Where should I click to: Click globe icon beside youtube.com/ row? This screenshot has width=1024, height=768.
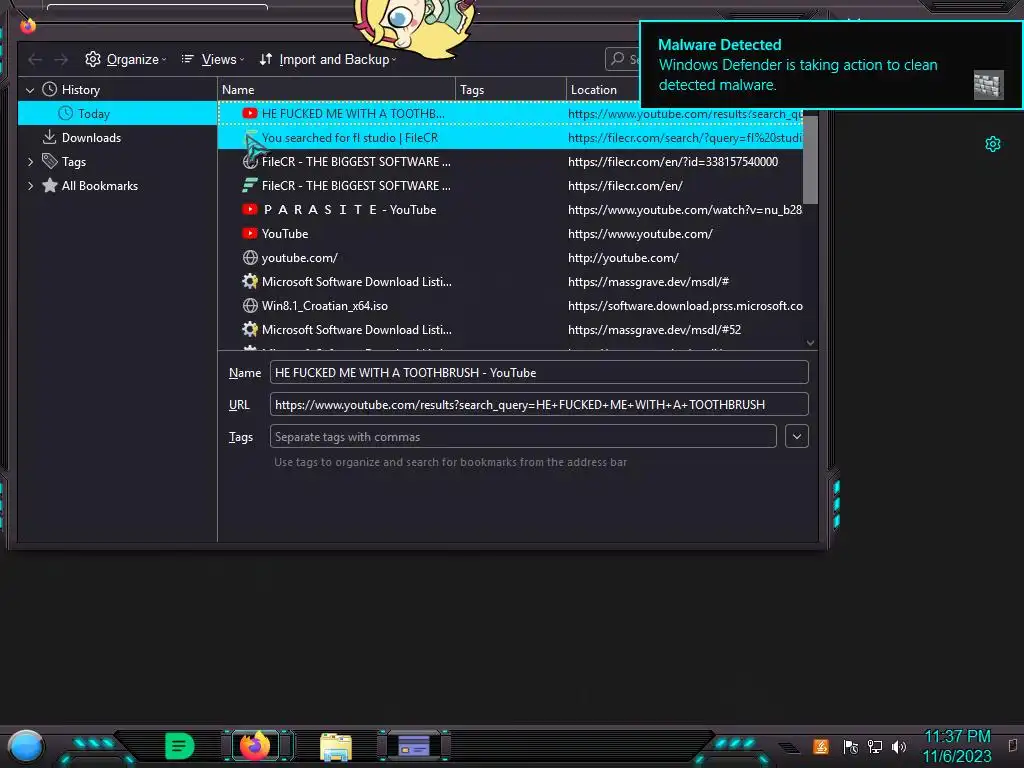(249, 258)
